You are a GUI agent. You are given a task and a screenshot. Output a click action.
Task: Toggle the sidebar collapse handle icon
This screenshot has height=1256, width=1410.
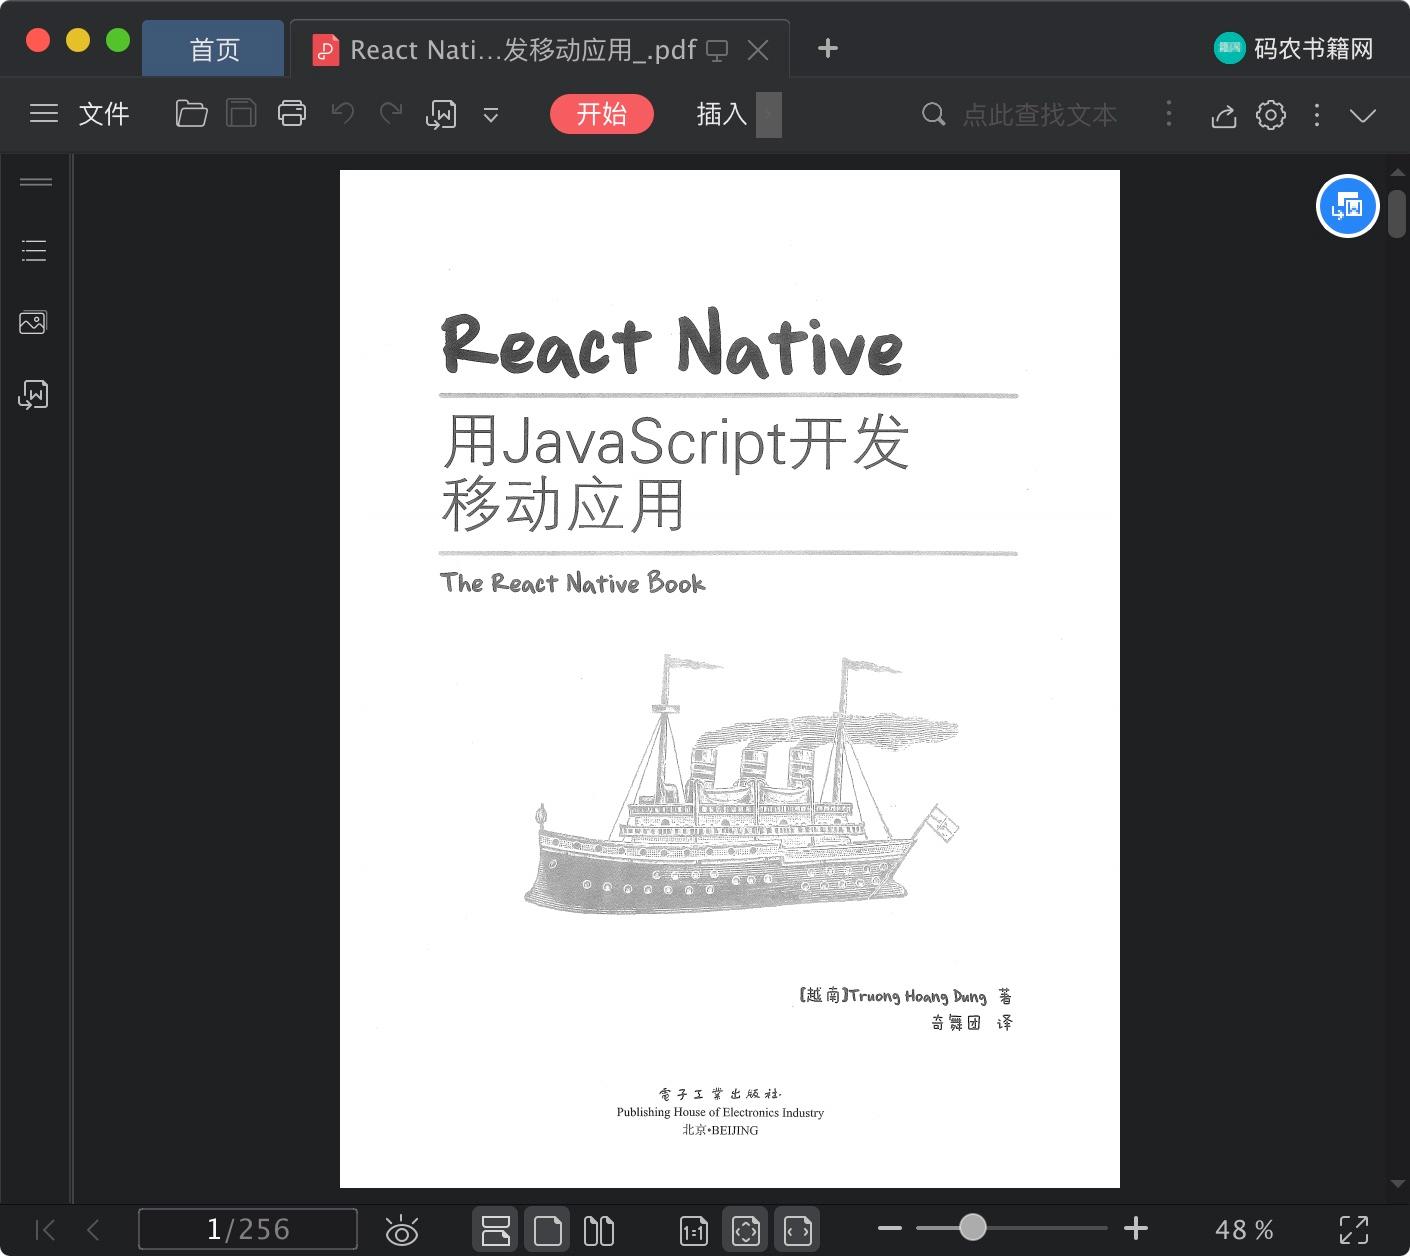pyautogui.click(x=36, y=182)
